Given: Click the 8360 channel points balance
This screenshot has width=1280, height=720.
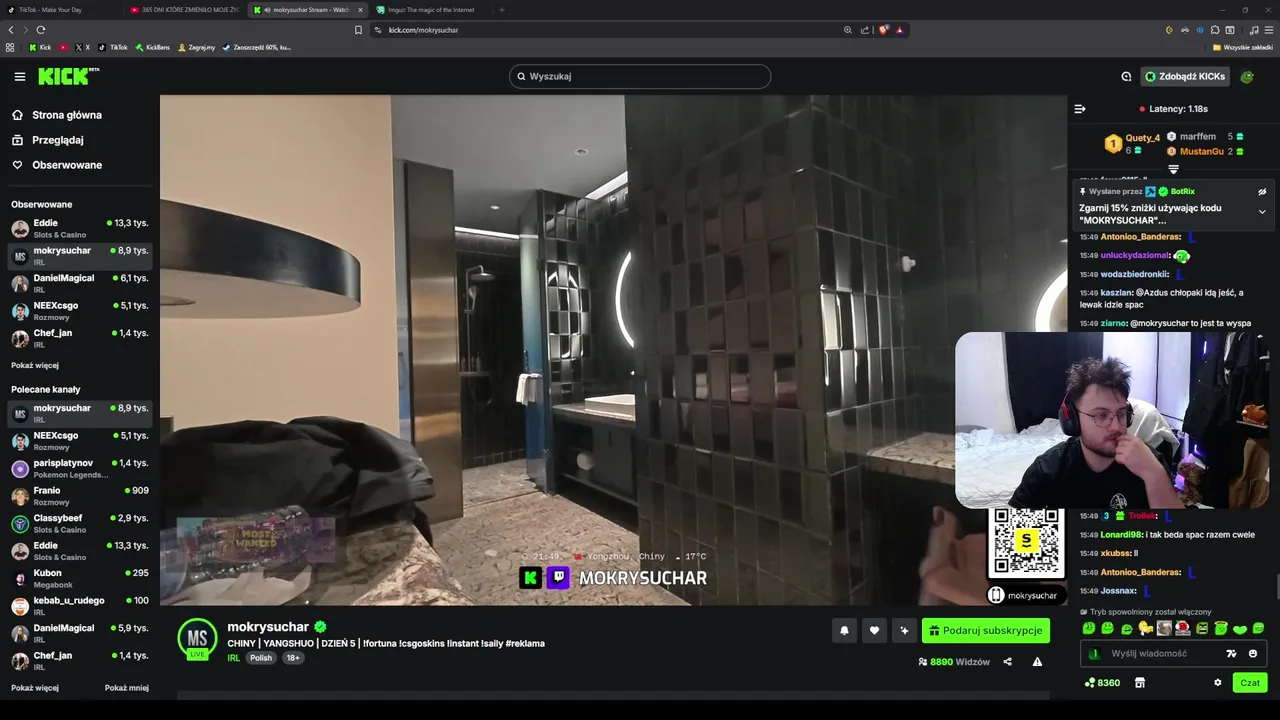Looking at the screenshot, I should pos(1103,683).
